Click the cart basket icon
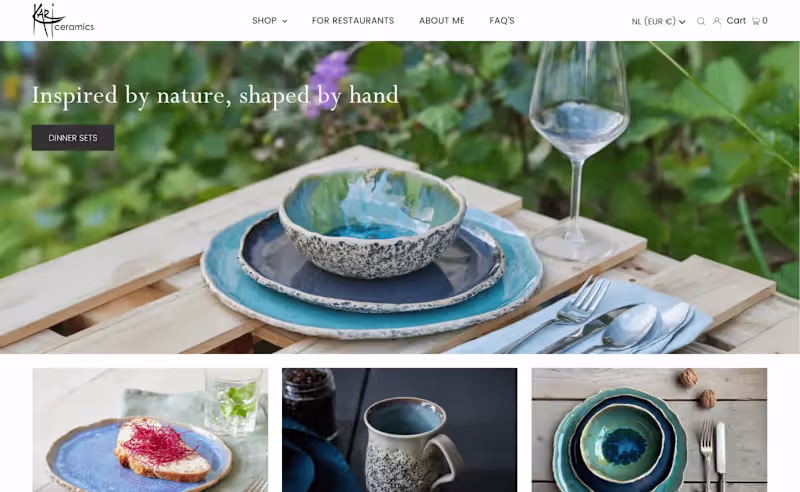This screenshot has height=492, width=800. click(756, 21)
